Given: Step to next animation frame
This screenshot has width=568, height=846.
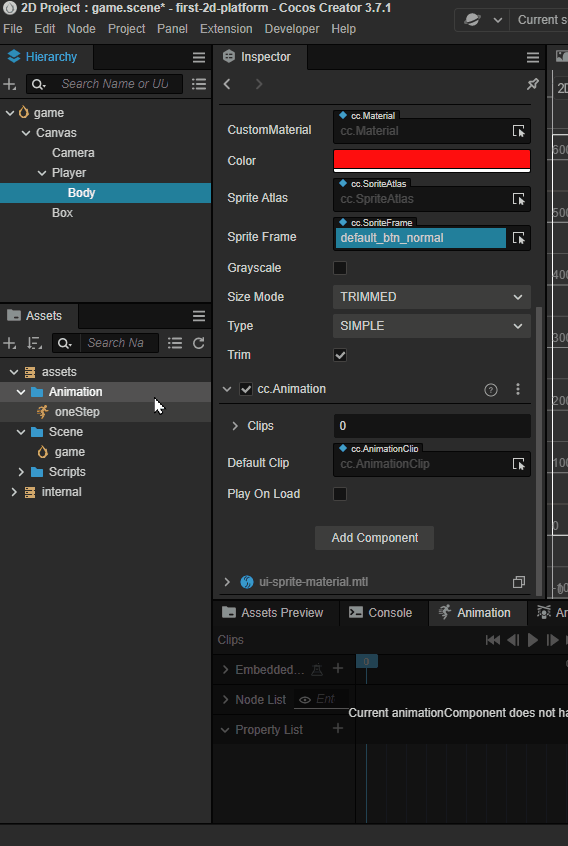Looking at the screenshot, I should coord(552,640).
